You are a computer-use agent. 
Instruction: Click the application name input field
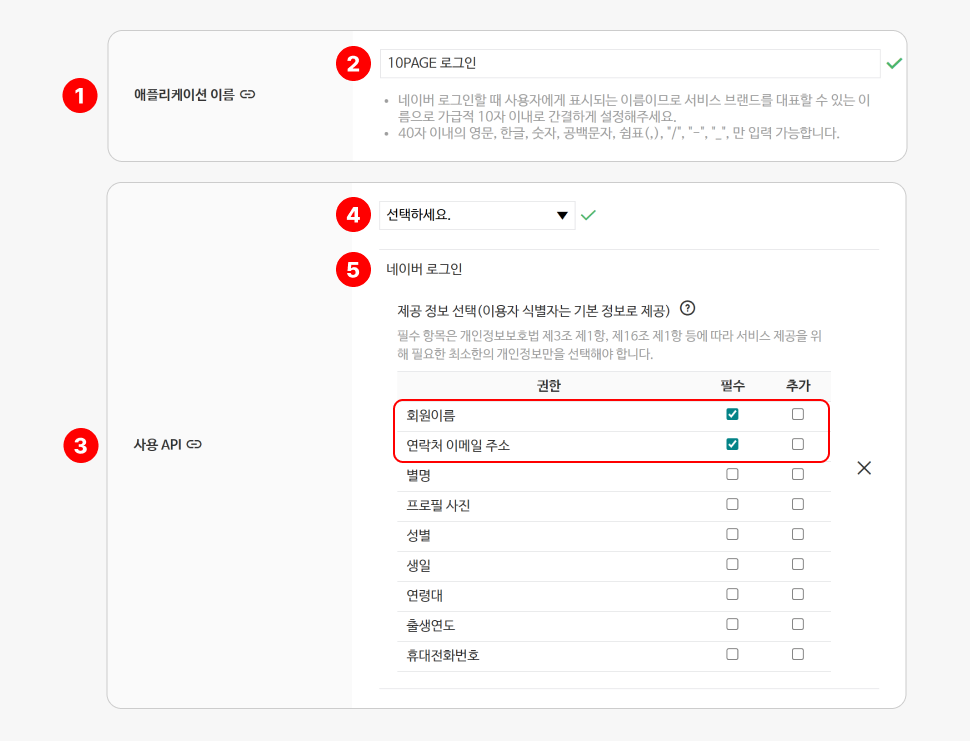pyautogui.click(x=629, y=63)
